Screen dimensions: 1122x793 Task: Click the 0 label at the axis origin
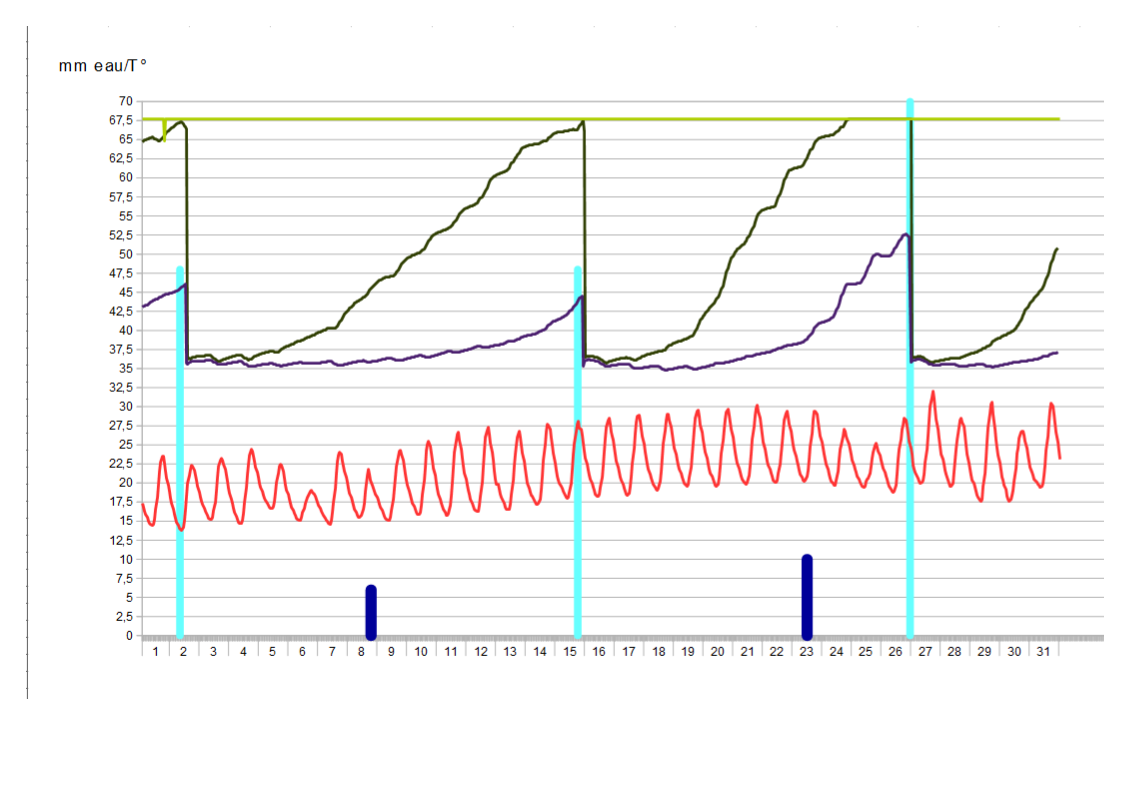[129, 634]
